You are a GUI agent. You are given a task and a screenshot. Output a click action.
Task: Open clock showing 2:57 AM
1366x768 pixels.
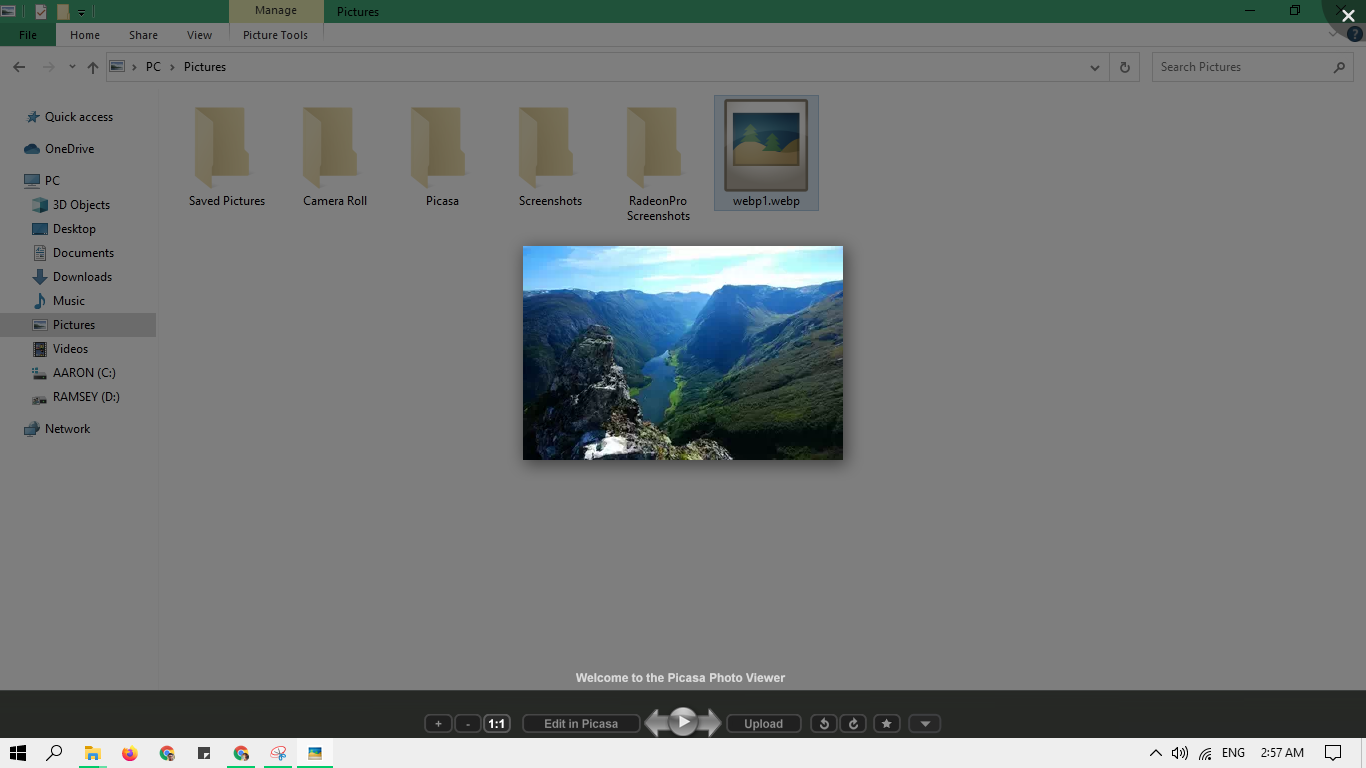(1282, 753)
